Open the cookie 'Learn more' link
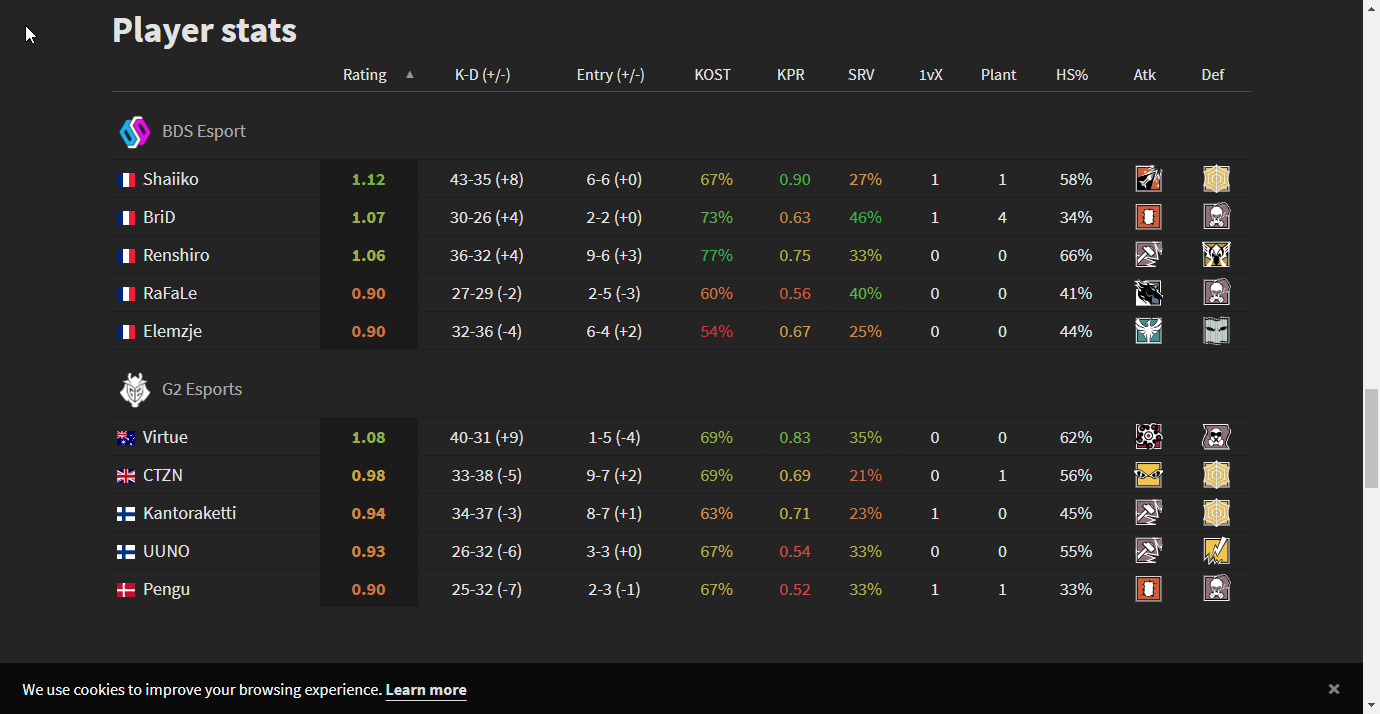The width and height of the screenshot is (1380, 714). 425,690
